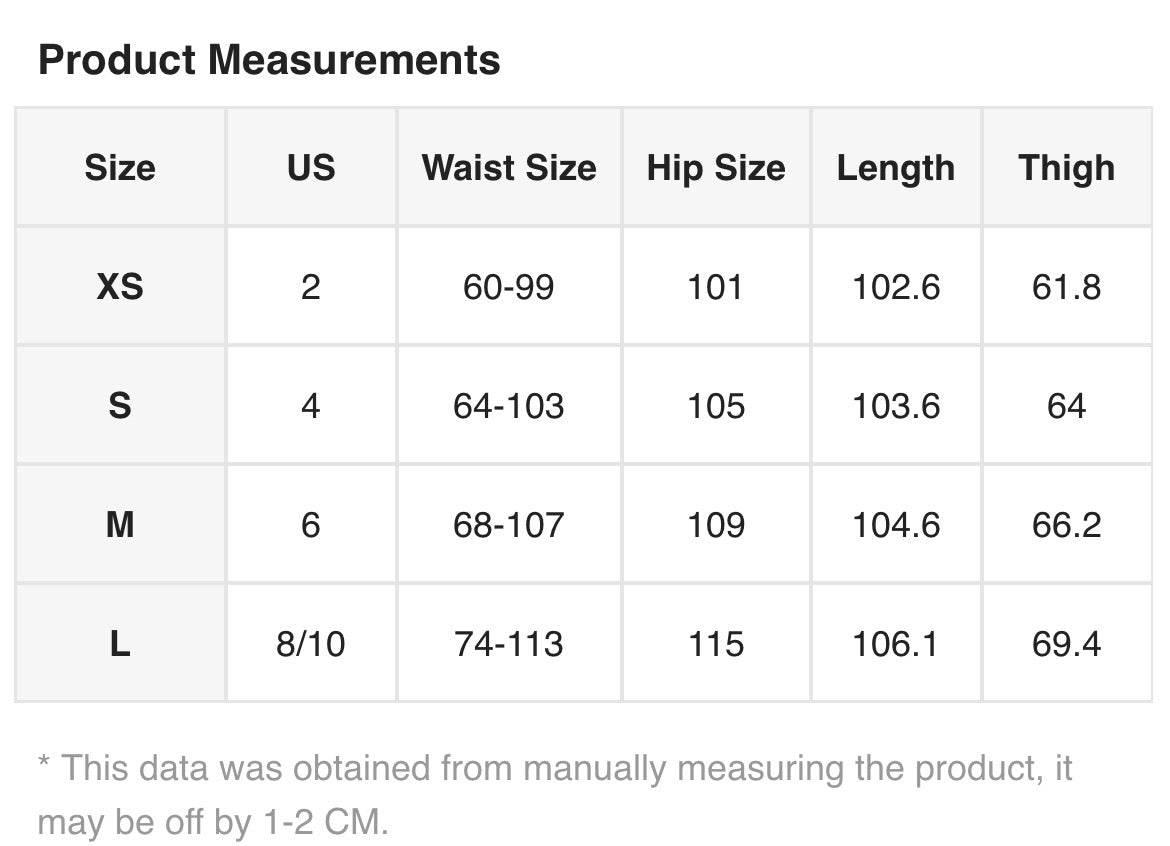Select the 66.2 thigh cell
Viewport: 1170px width, 846px height.
tap(1066, 525)
